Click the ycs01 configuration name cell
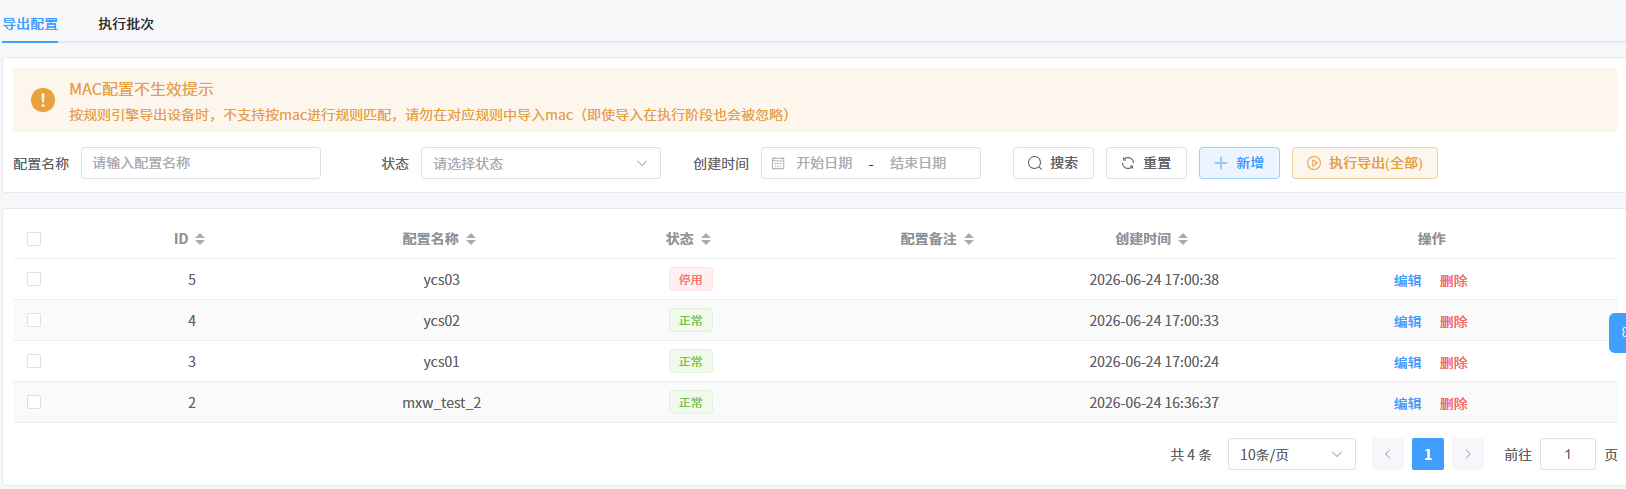The image size is (1626, 489). [442, 362]
